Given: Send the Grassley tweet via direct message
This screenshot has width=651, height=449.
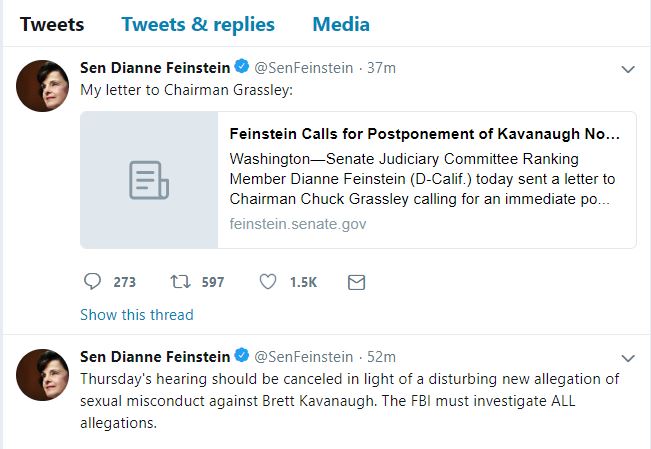Looking at the screenshot, I should coord(355,282).
